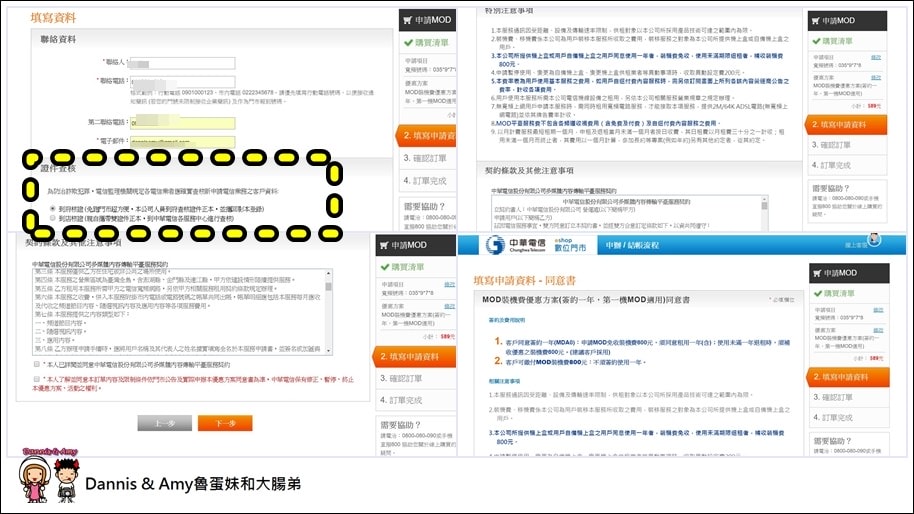Viewport: 914px width, 514px height.
Task: Select step 3. 確認訂單 in the 同意書 panel
Action: [850, 397]
